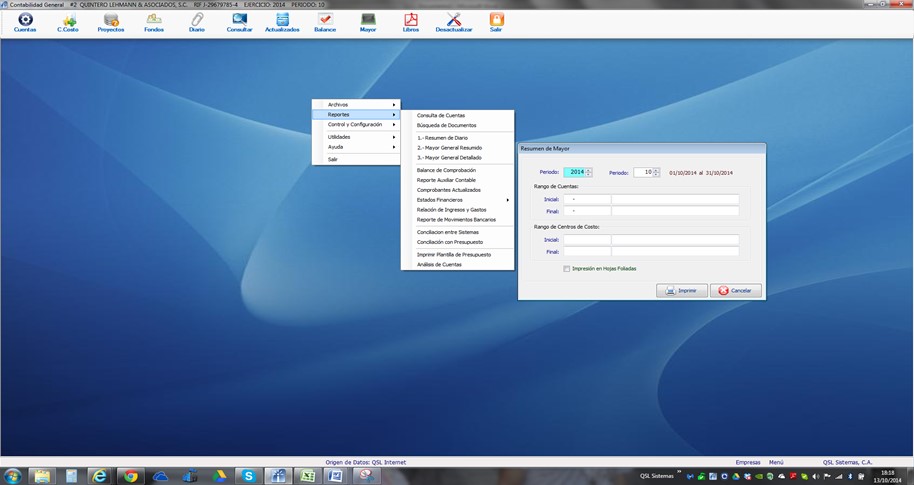This screenshot has width=914, height=485.
Task: Click Rango de Cuentas Inicial code field
Action: [x=587, y=199]
